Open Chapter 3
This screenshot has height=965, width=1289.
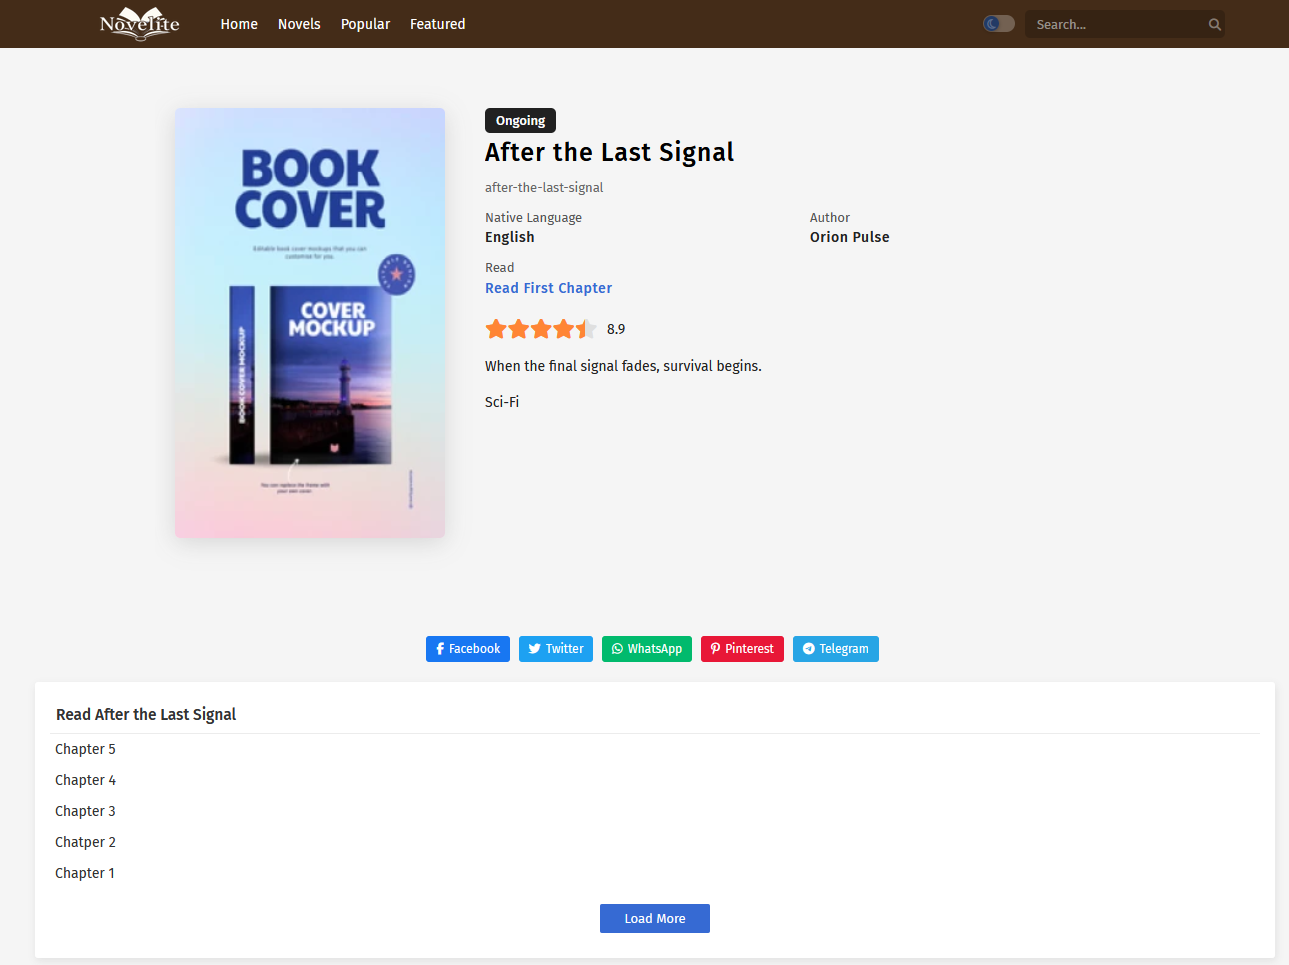[85, 811]
